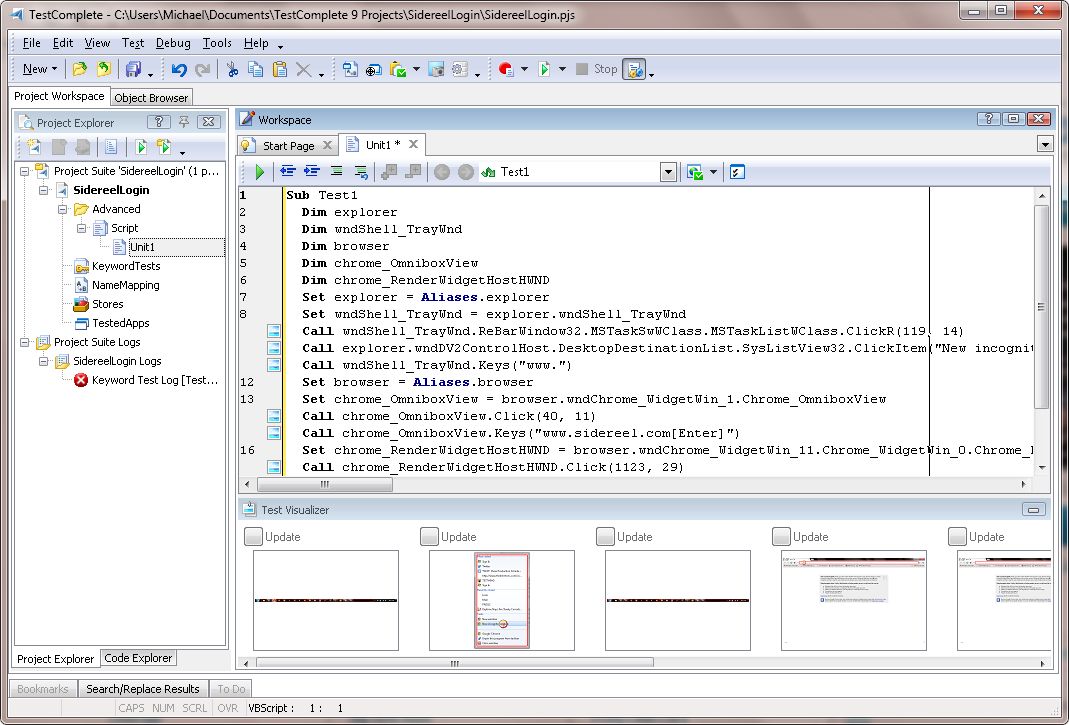This screenshot has width=1069, height=725.
Task: Click the Cut scissors icon
Action: tap(232, 69)
